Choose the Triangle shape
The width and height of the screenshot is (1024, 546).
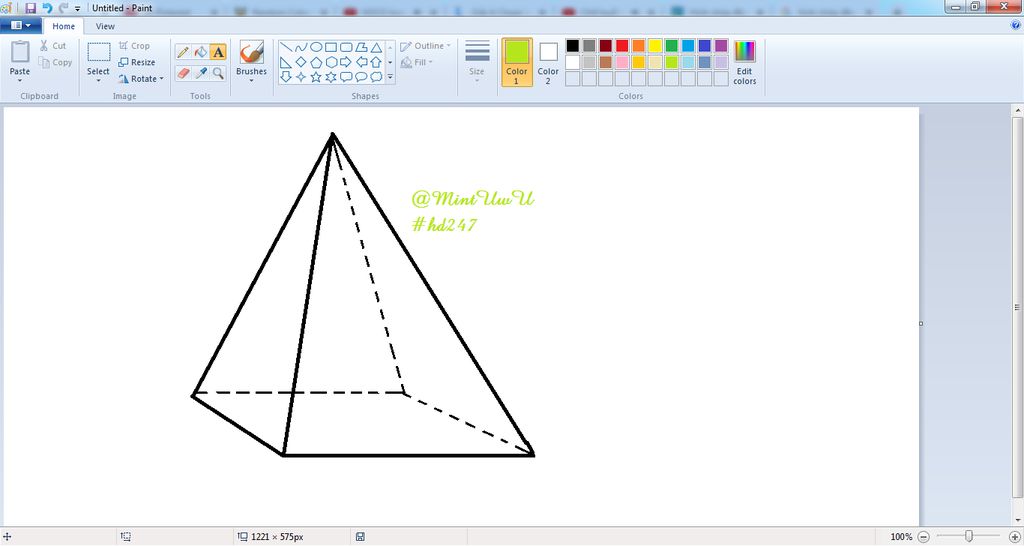tap(376, 47)
